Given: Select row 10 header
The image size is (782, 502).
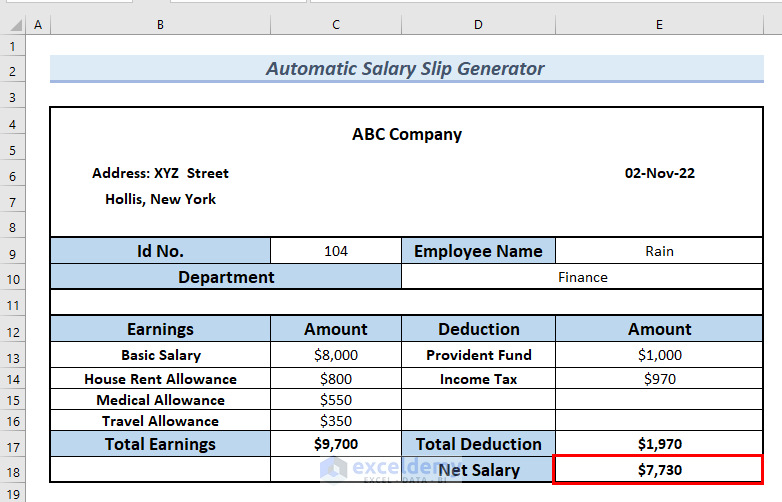Looking at the screenshot, I should pyautogui.click(x=12, y=279).
